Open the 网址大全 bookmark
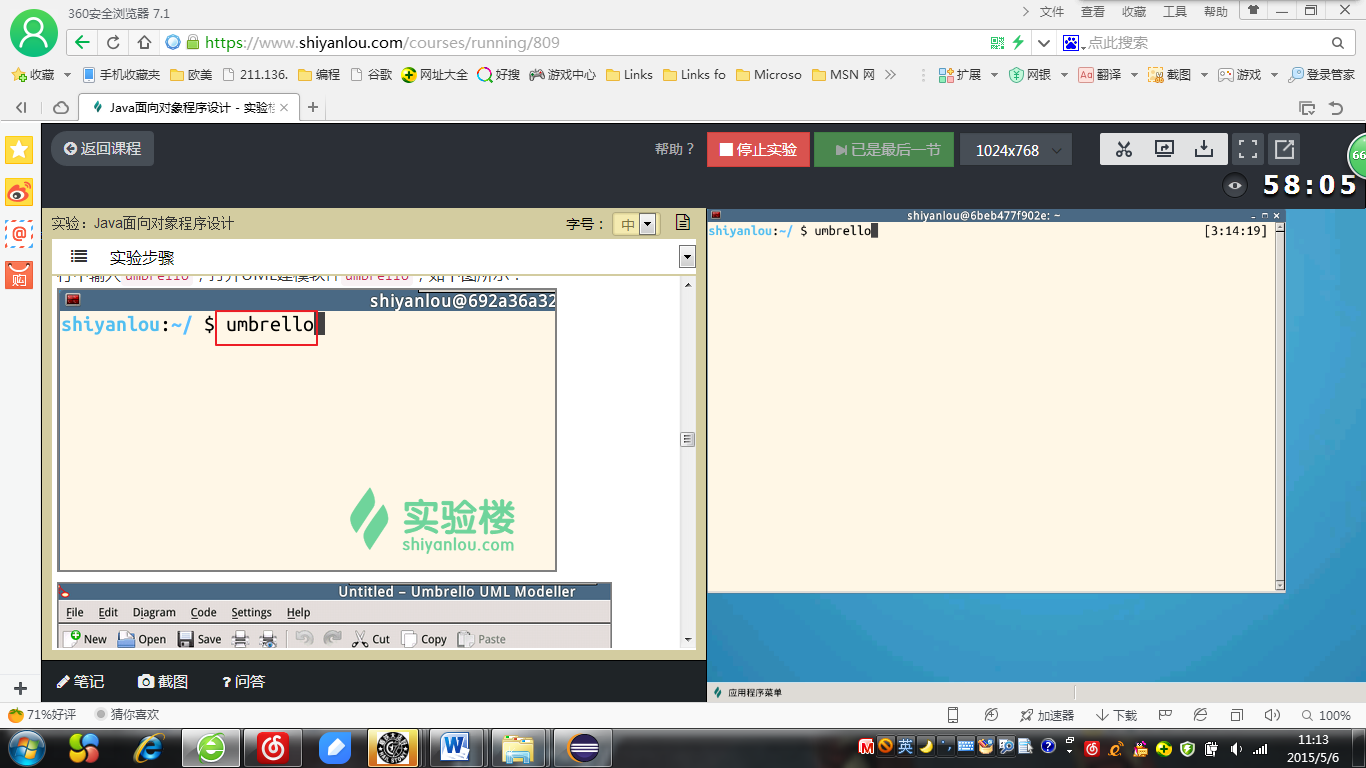Viewport: 1366px width, 768px height. coord(435,74)
